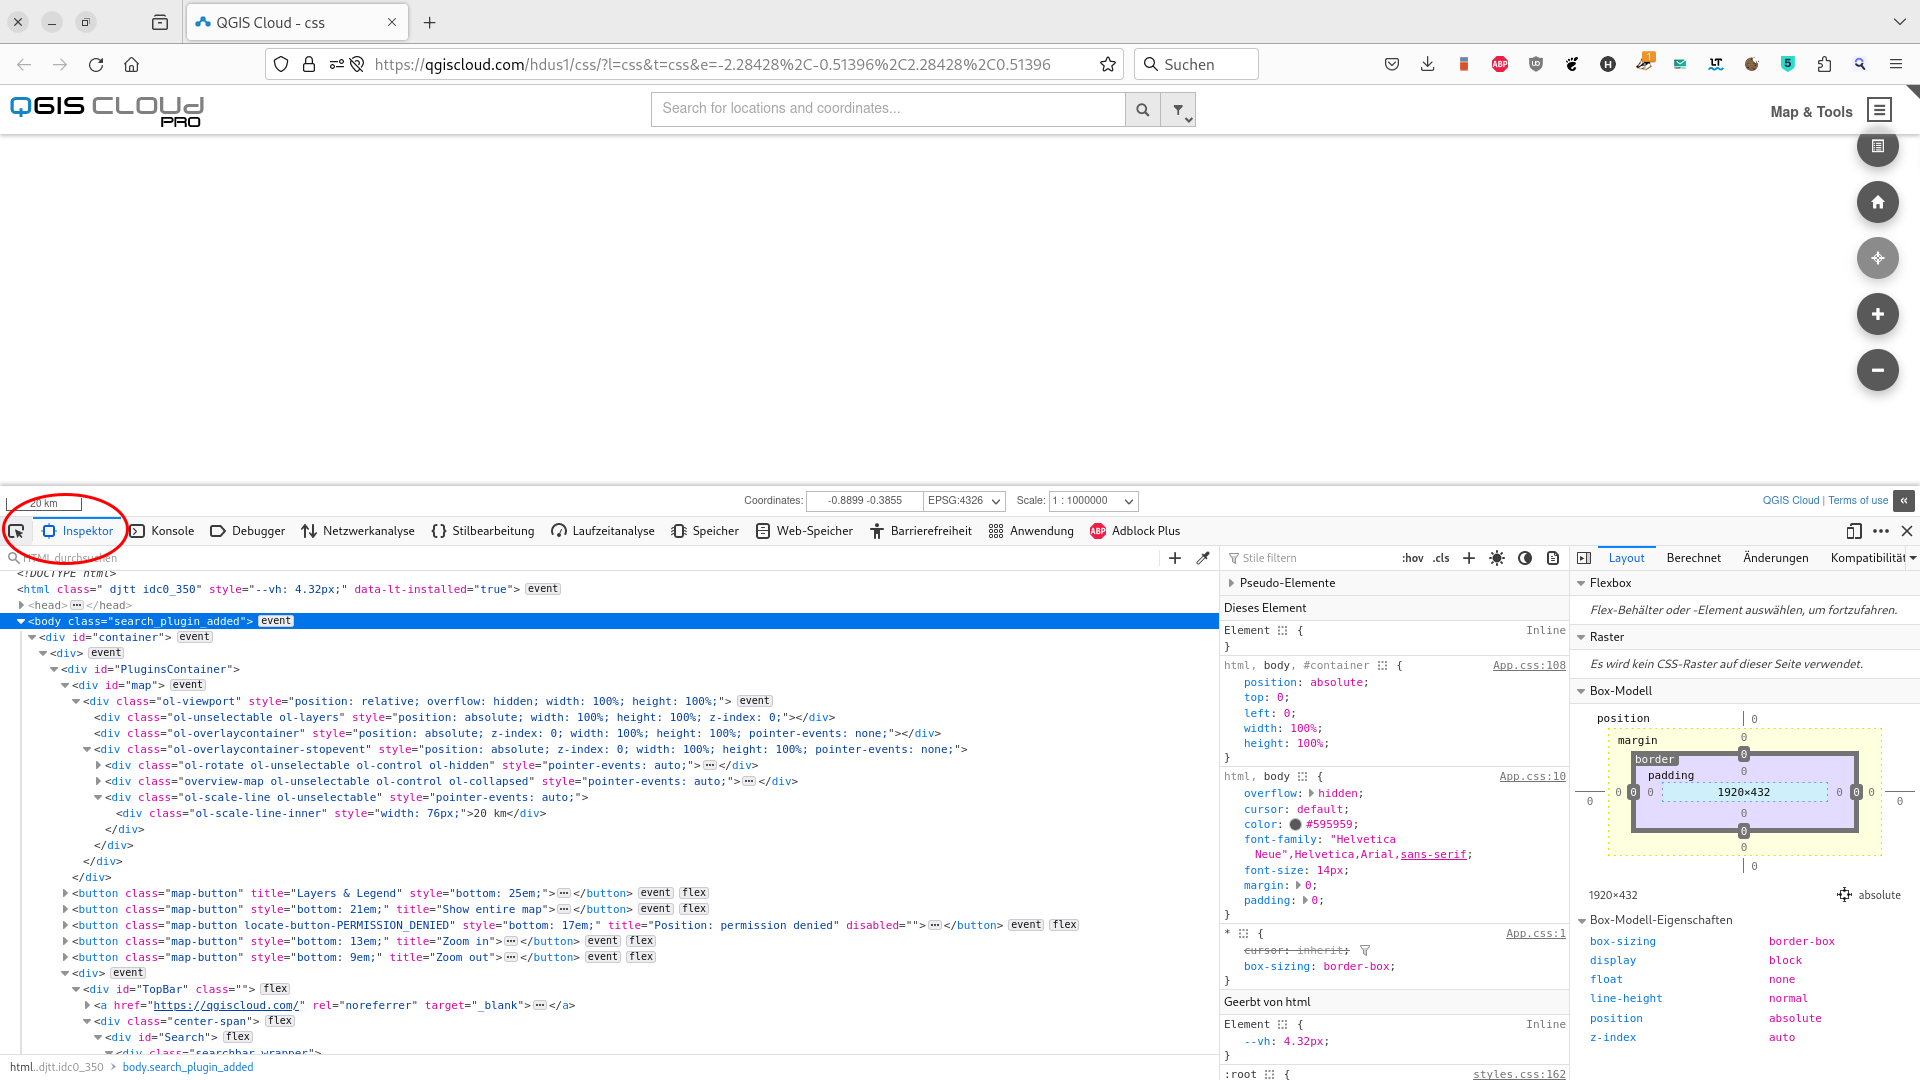Click the event badge on body element
This screenshot has width=1920, height=1080.
[276, 621]
